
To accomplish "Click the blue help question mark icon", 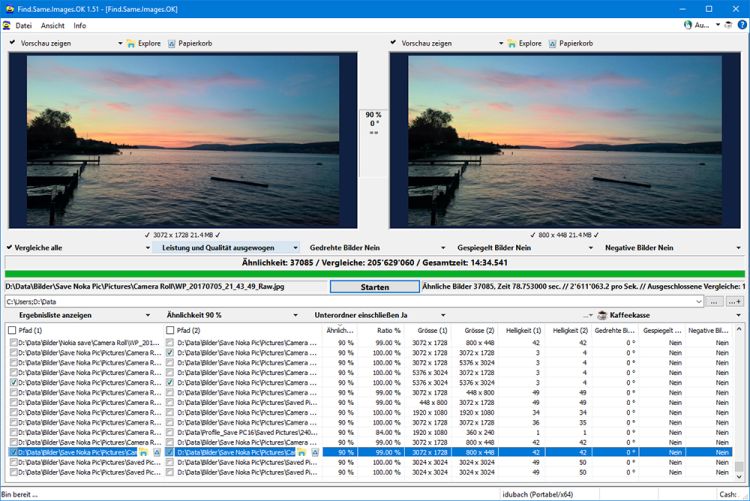I will point(742,25).
